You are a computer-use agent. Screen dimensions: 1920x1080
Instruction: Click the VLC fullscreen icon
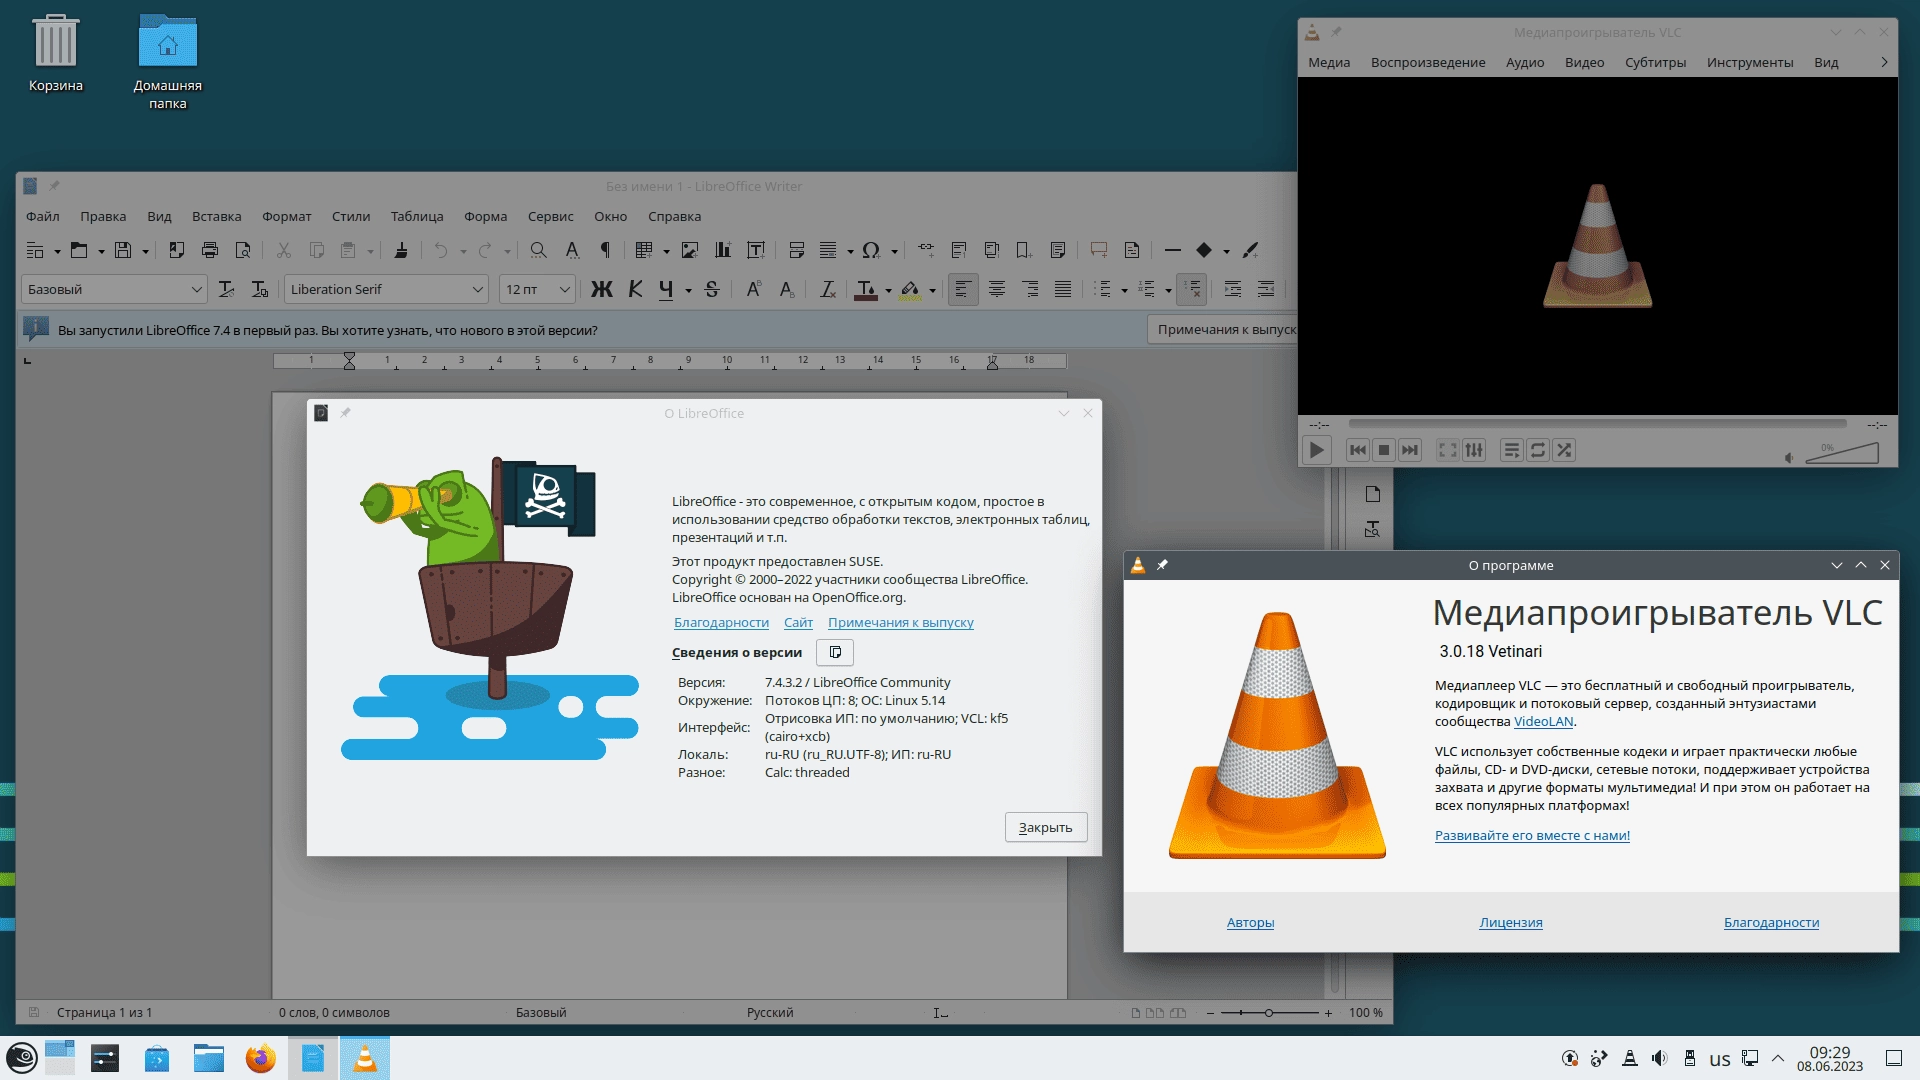pos(1447,450)
